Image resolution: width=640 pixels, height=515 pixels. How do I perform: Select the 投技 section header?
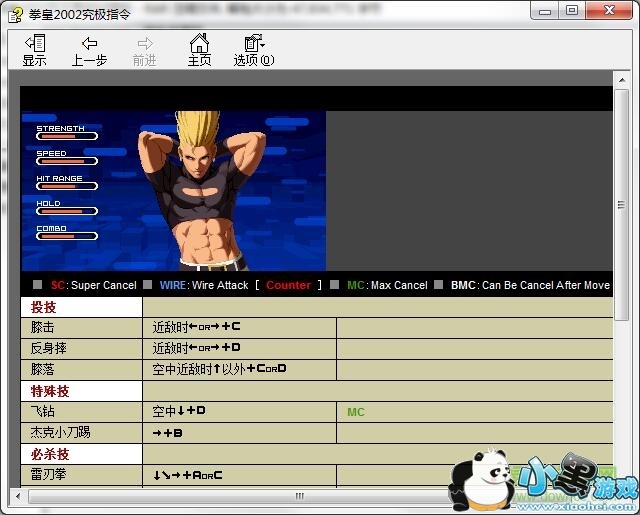(x=81, y=307)
